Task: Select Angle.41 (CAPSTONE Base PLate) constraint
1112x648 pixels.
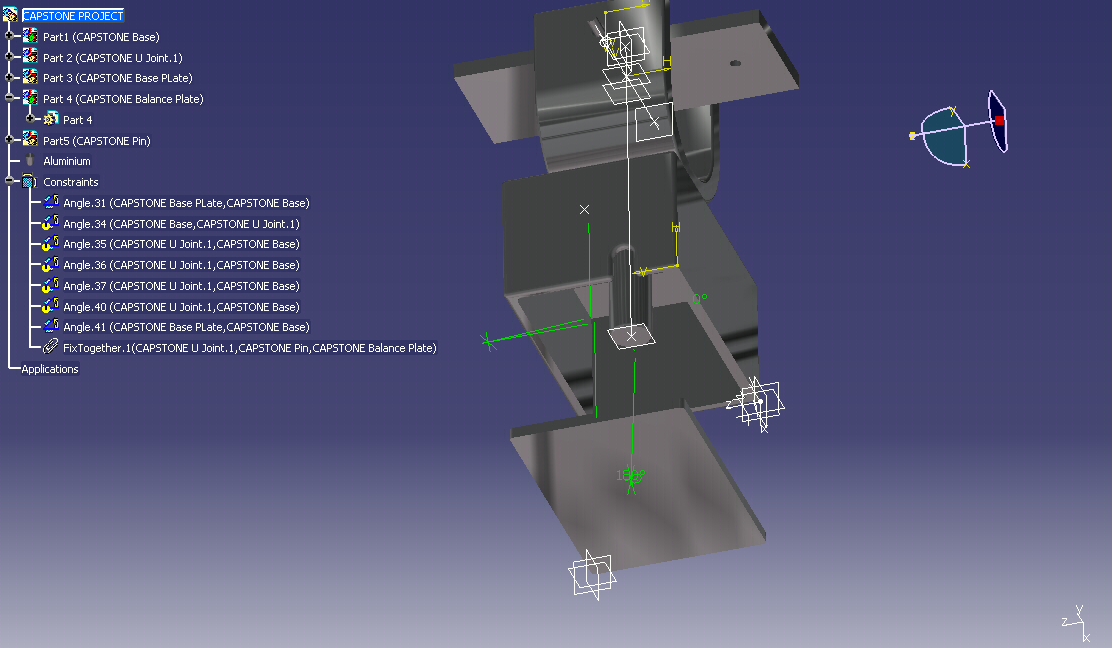Action: 186,328
